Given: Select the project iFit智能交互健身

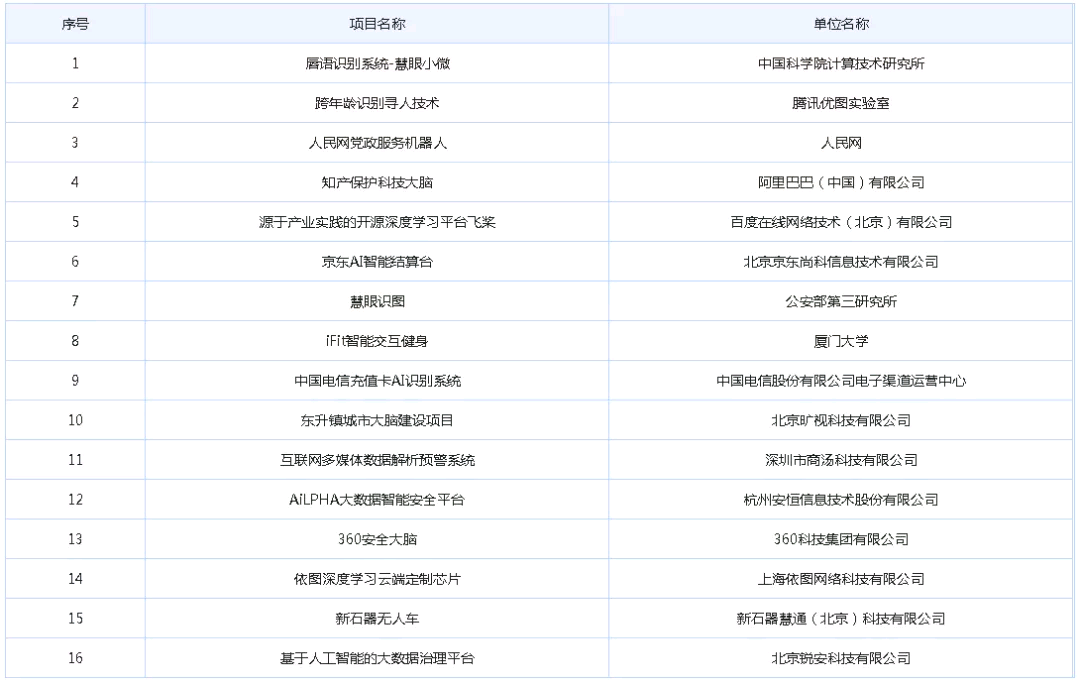Looking at the screenshot, I should point(377,341).
